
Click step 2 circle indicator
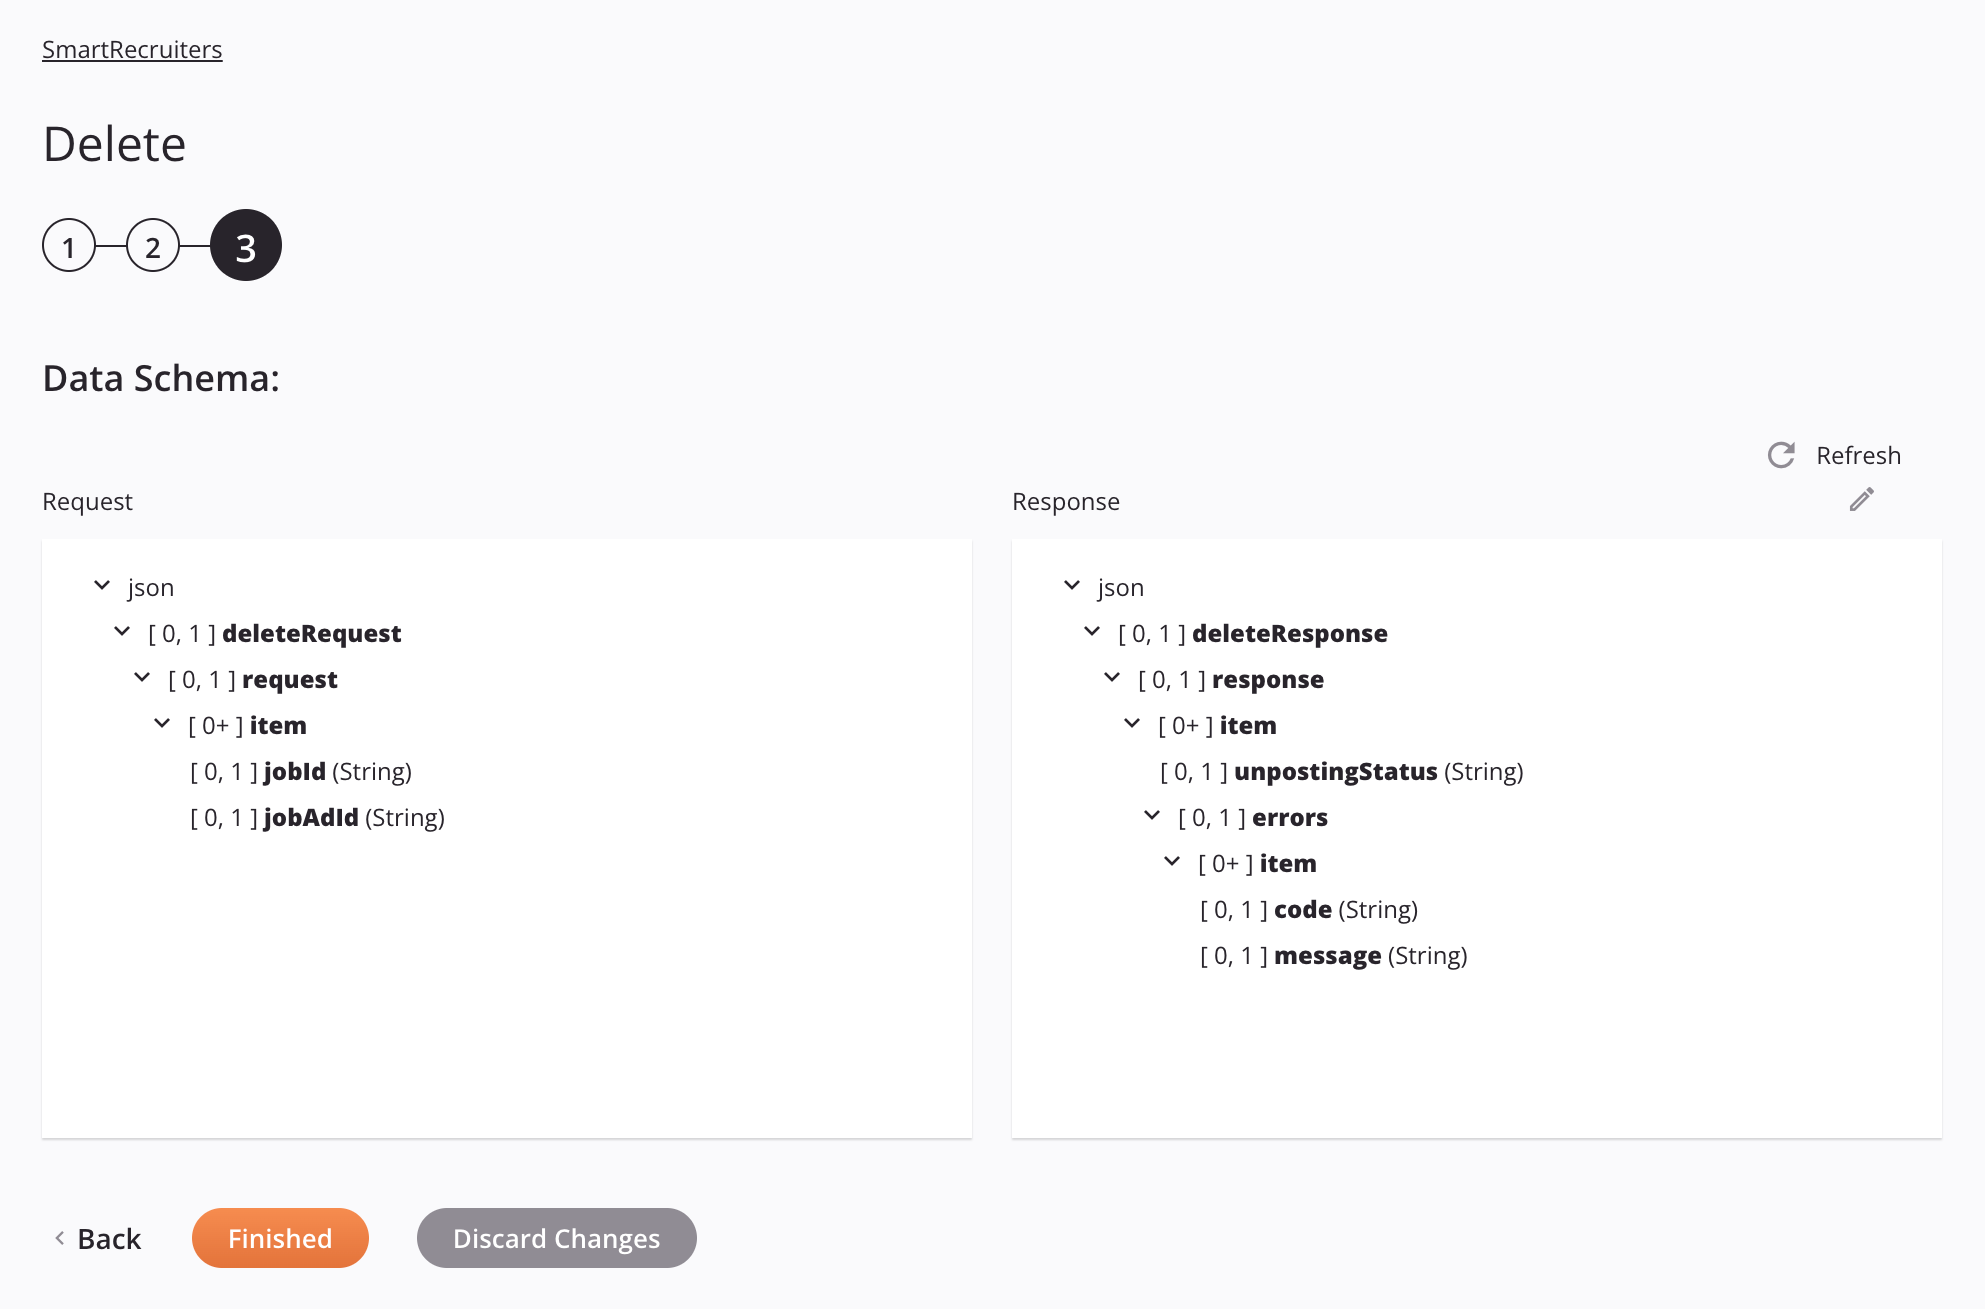(x=156, y=244)
